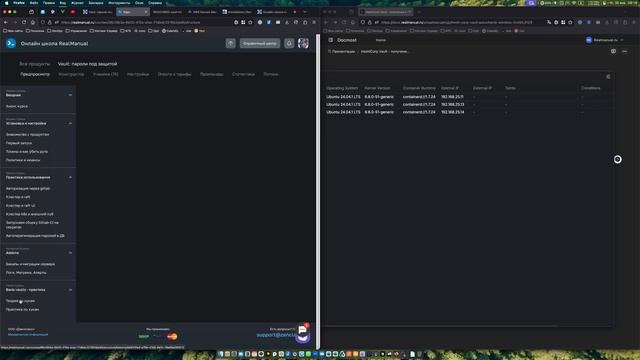Open comments icon in Docmost page header

coord(613,51)
